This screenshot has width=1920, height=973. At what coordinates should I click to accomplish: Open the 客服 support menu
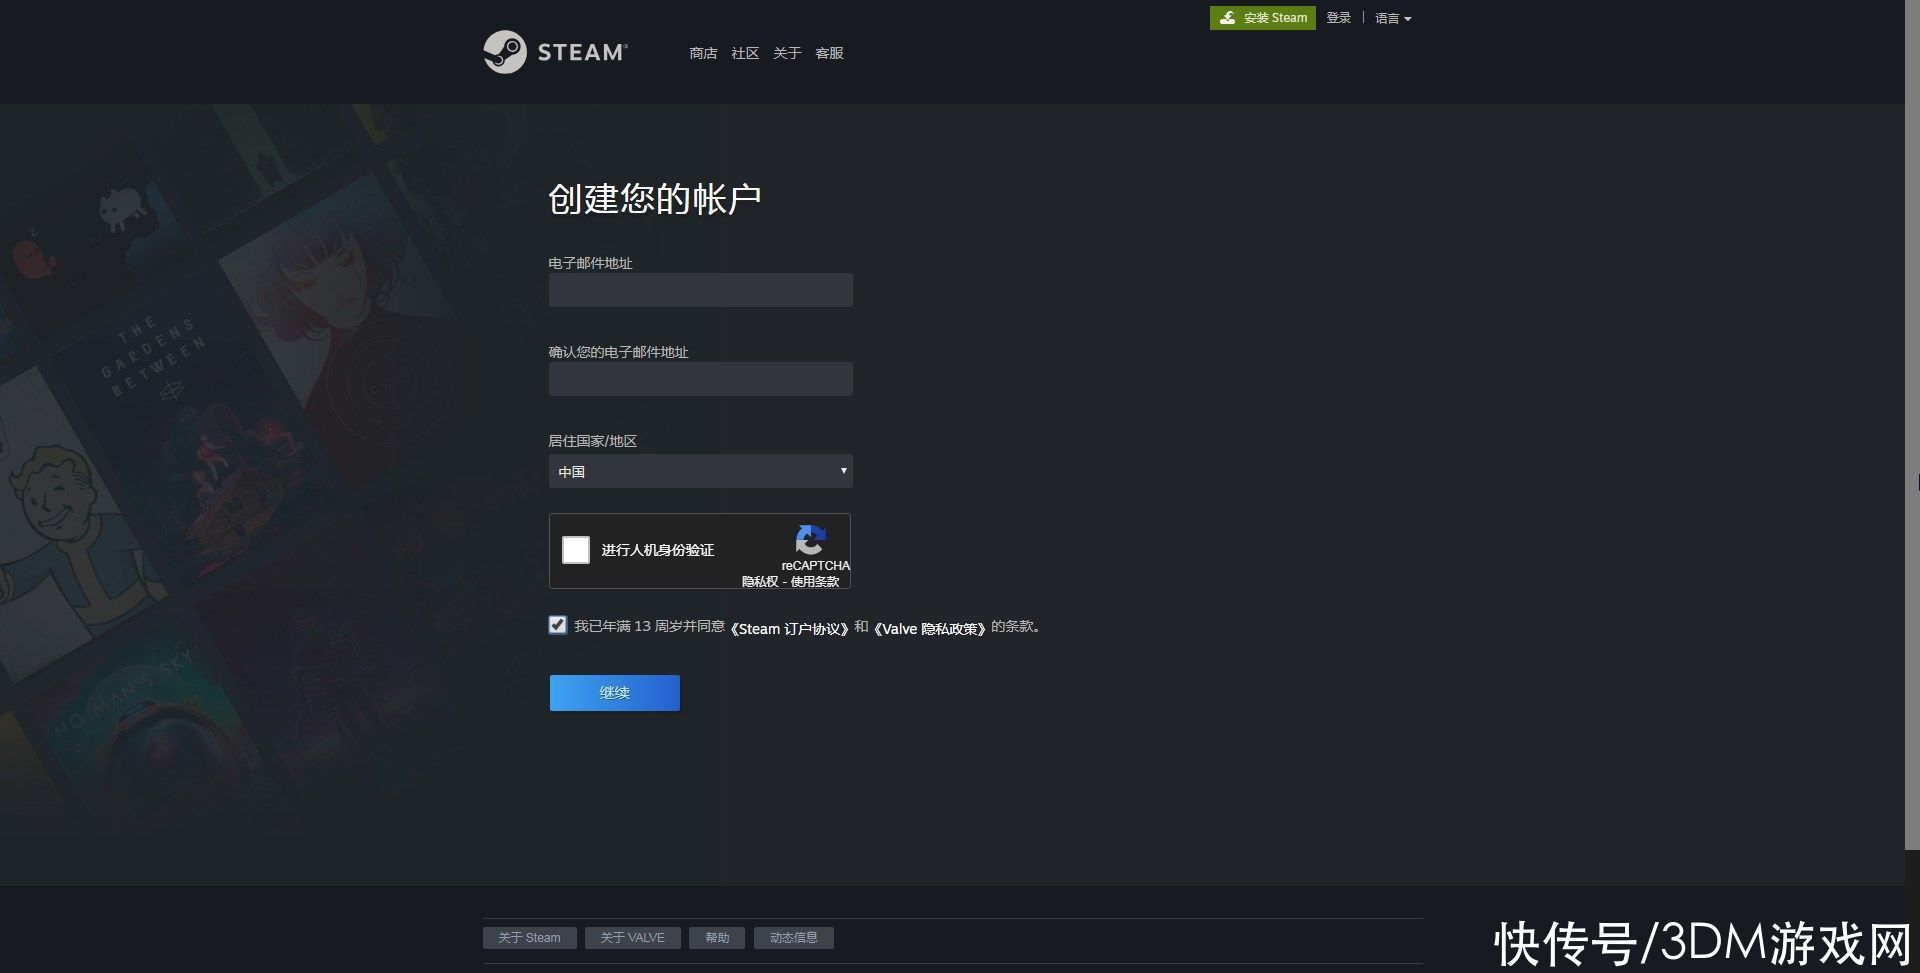(829, 53)
